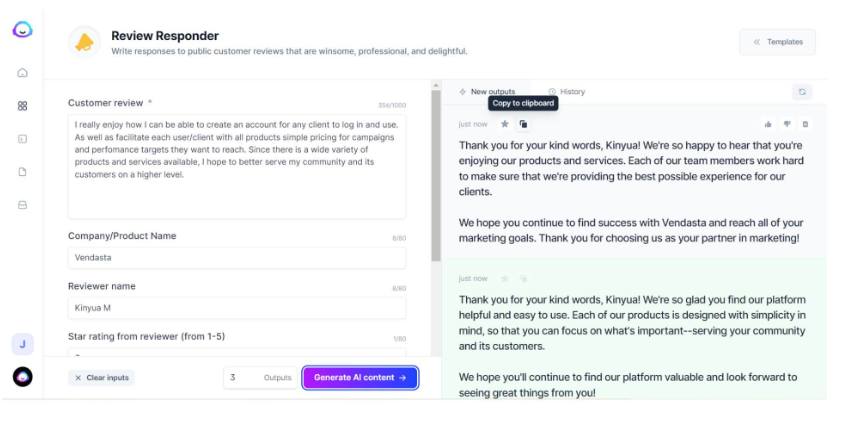This screenshot has width=851, height=426.
Task: Select the New outputs tab
Action: tap(487, 92)
